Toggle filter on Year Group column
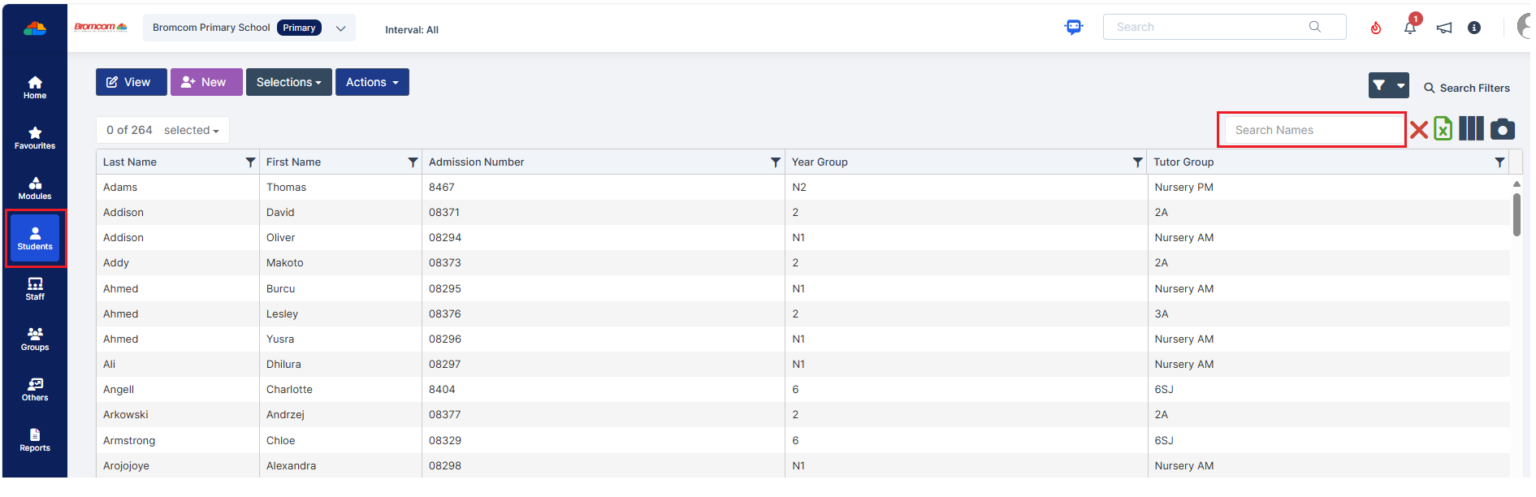This screenshot has height=497, width=1536. point(1137,162)
